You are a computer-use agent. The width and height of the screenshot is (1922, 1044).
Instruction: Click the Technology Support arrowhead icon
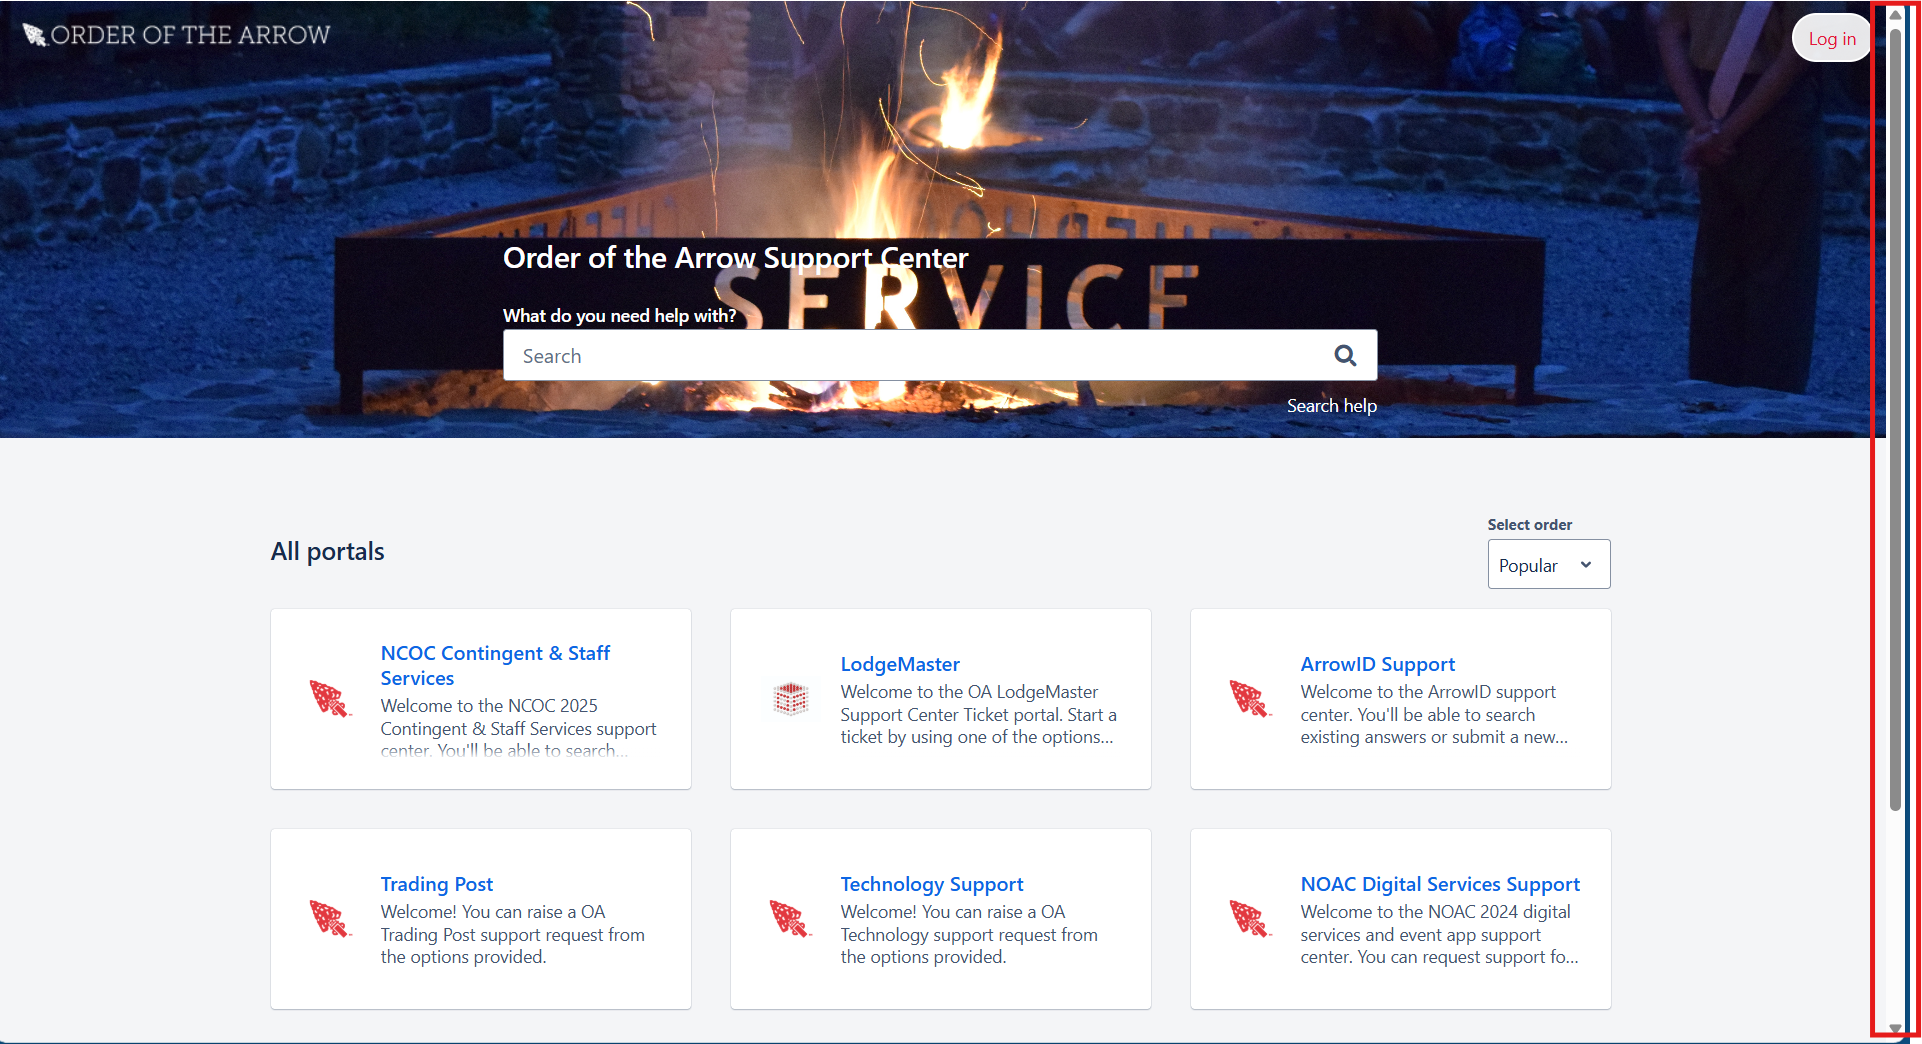pos(789,918)
